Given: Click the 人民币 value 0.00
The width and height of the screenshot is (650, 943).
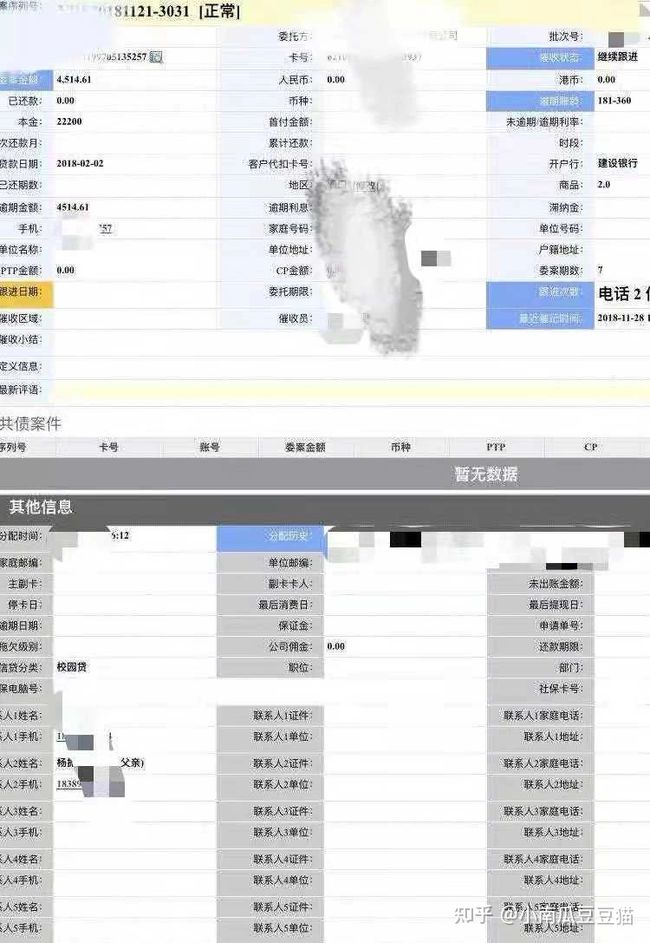Looking at the screenshot, I should click(x=336, y=79).
